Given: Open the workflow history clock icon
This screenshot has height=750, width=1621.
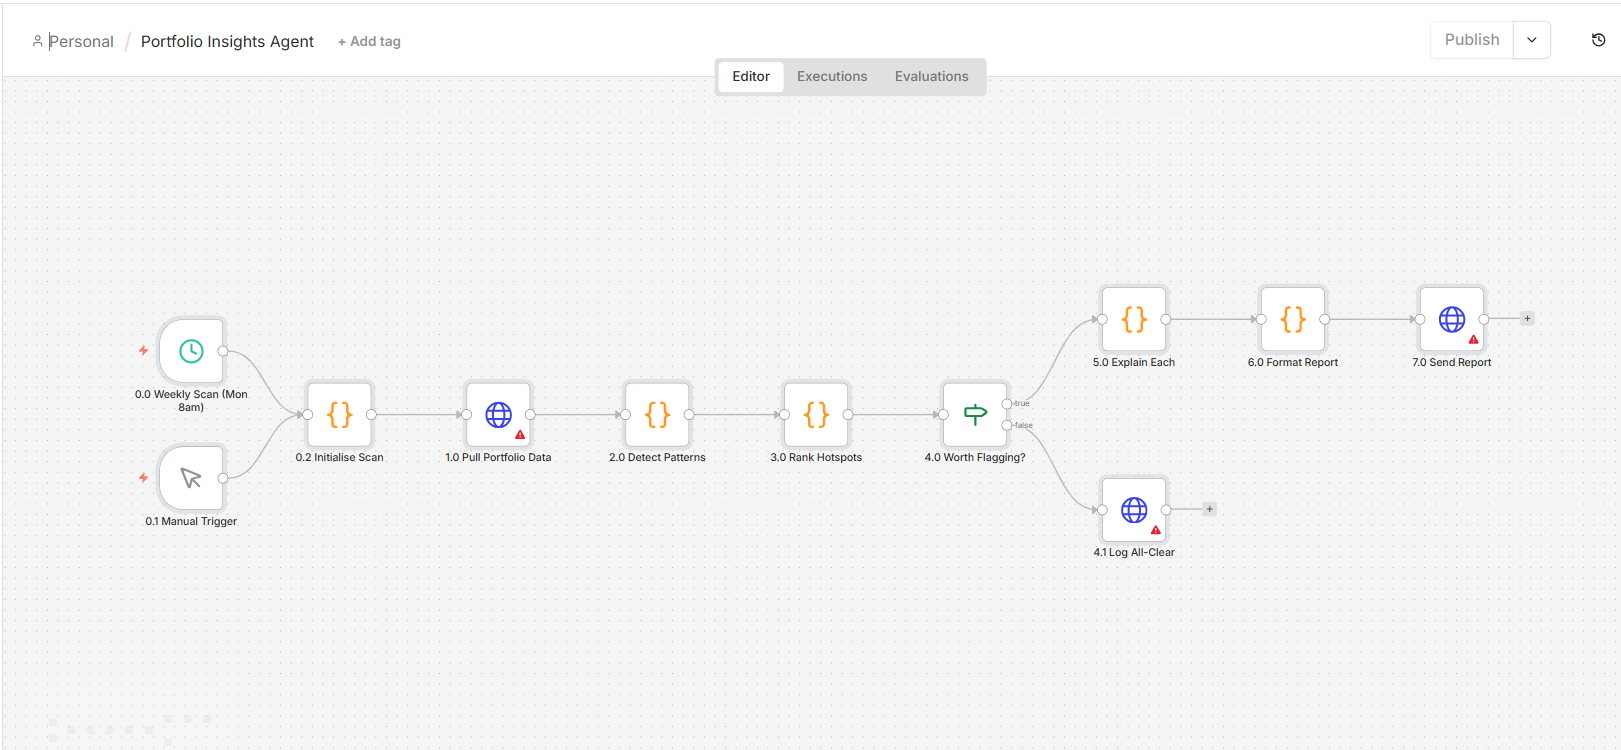Looking at the screenshot, I should tap(1598, 40).
